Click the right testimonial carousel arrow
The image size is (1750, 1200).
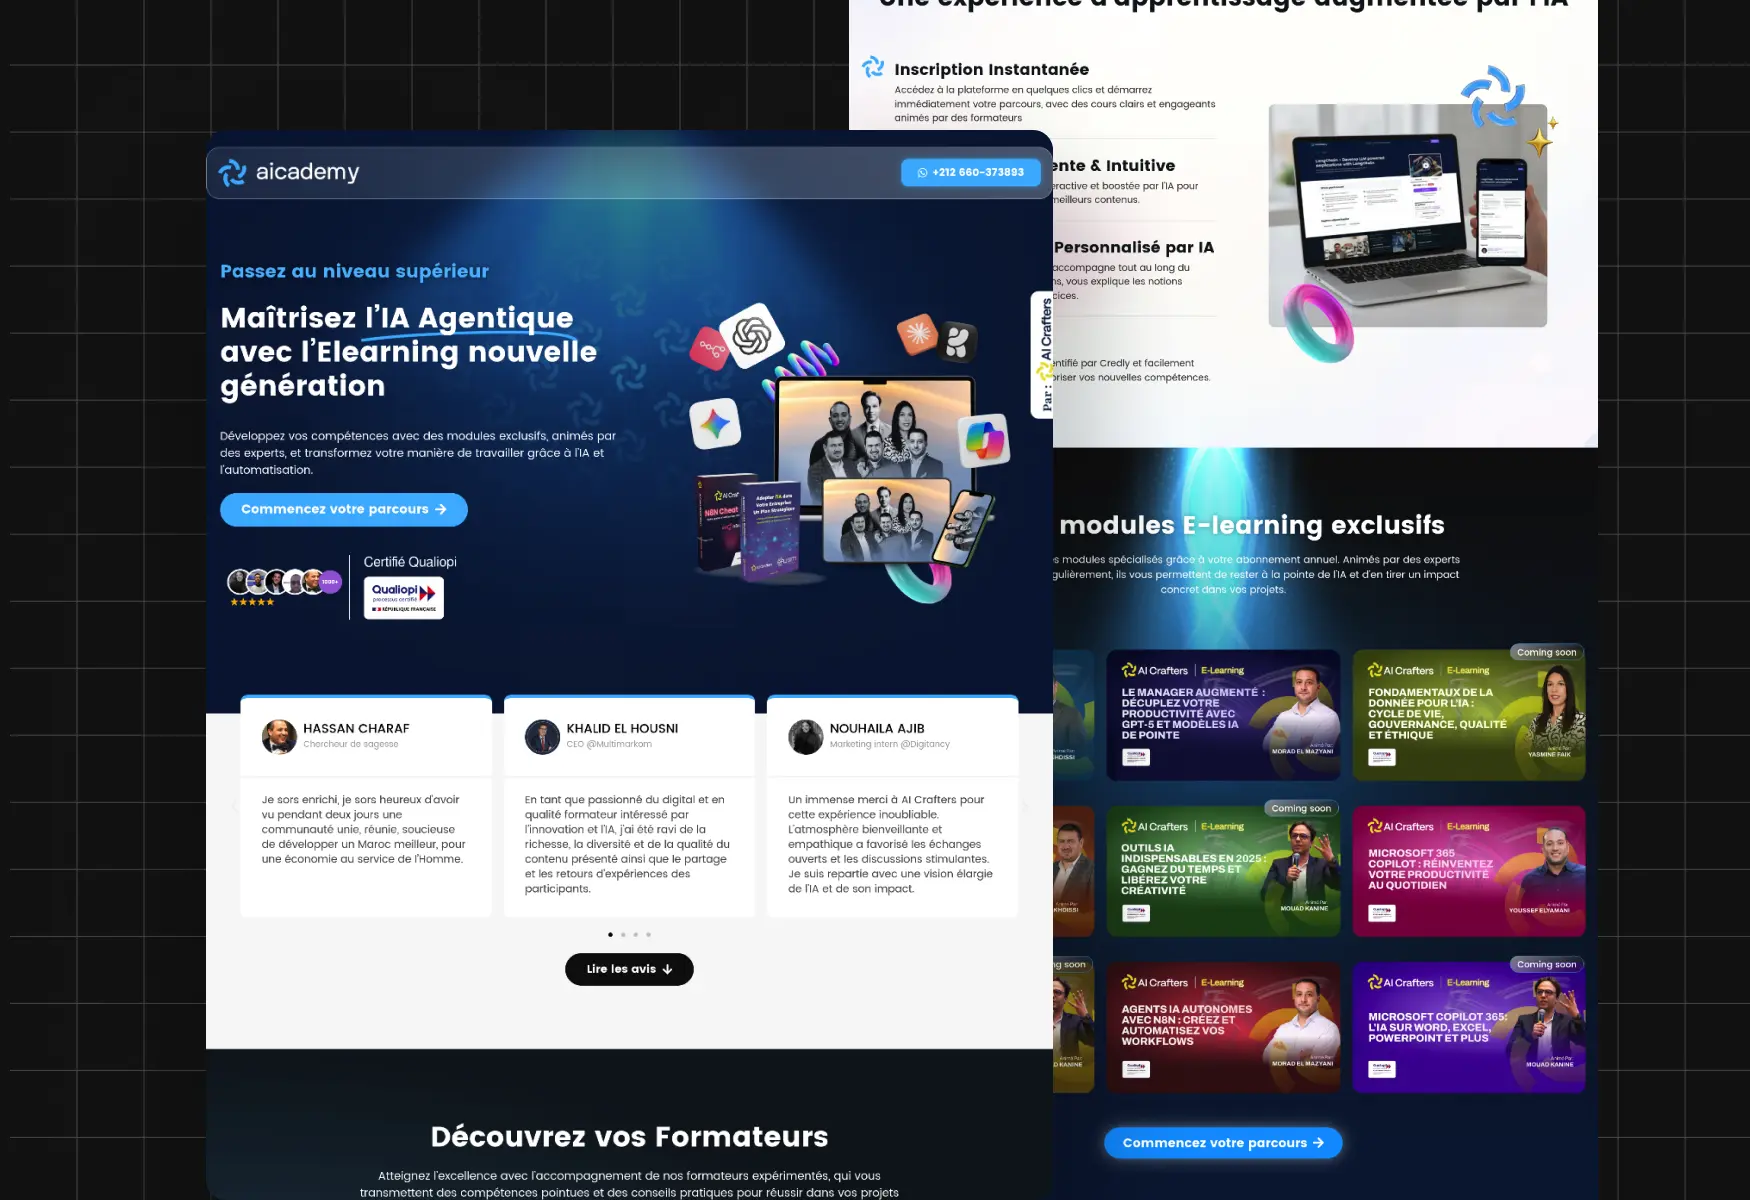(1025, 806)
